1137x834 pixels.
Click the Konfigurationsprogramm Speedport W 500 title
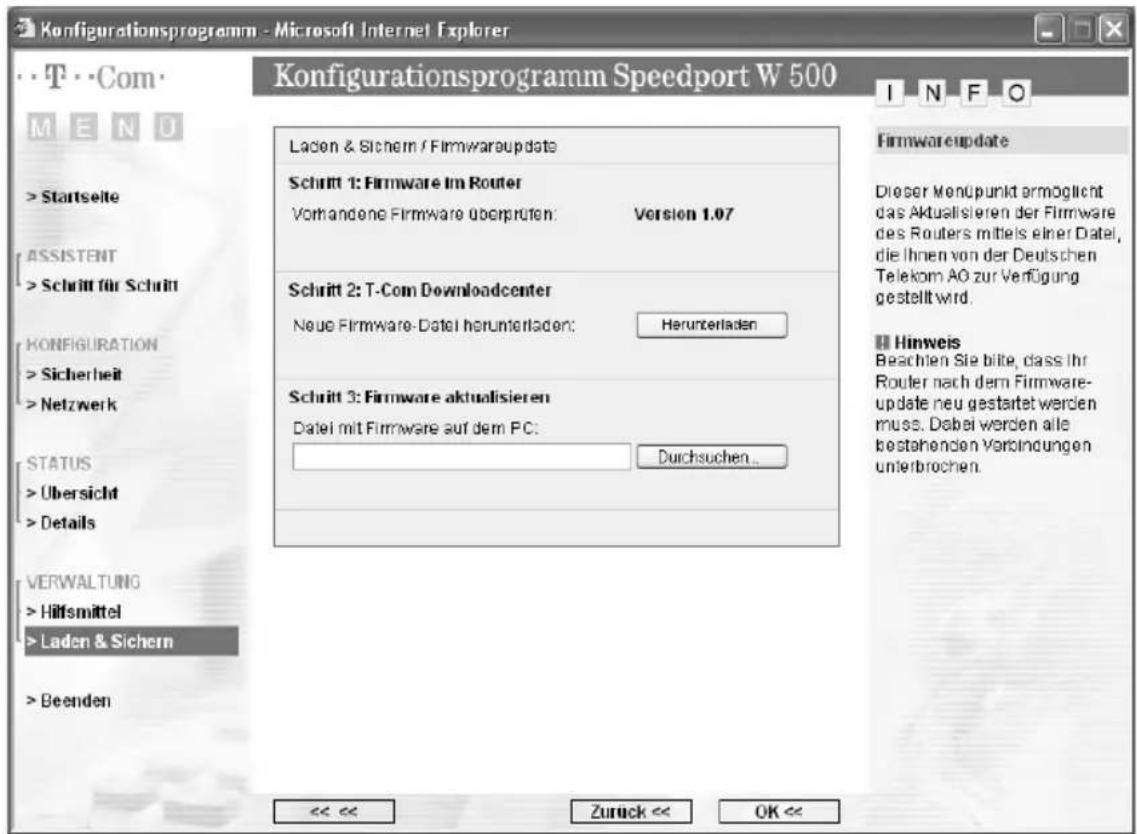[555, 76]
